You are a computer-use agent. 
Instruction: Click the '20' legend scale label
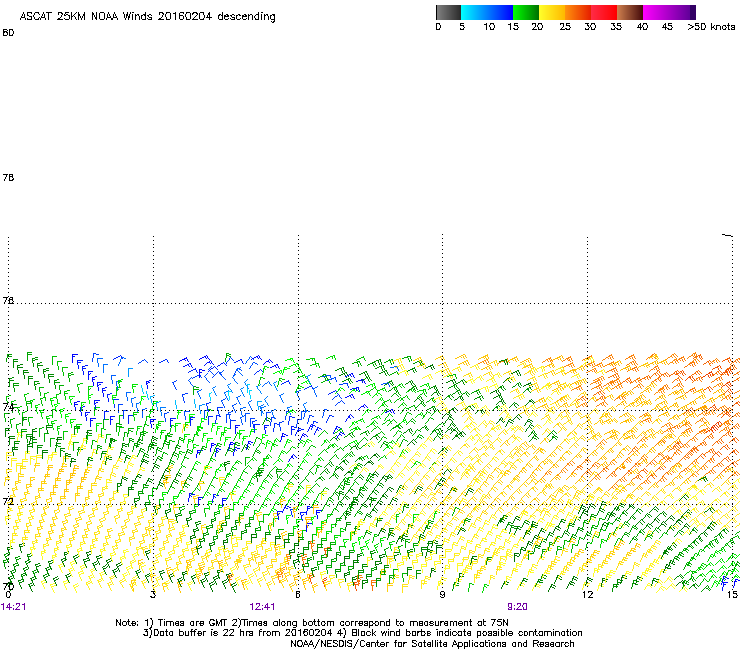pyautogui.click(x=537, y=27)
